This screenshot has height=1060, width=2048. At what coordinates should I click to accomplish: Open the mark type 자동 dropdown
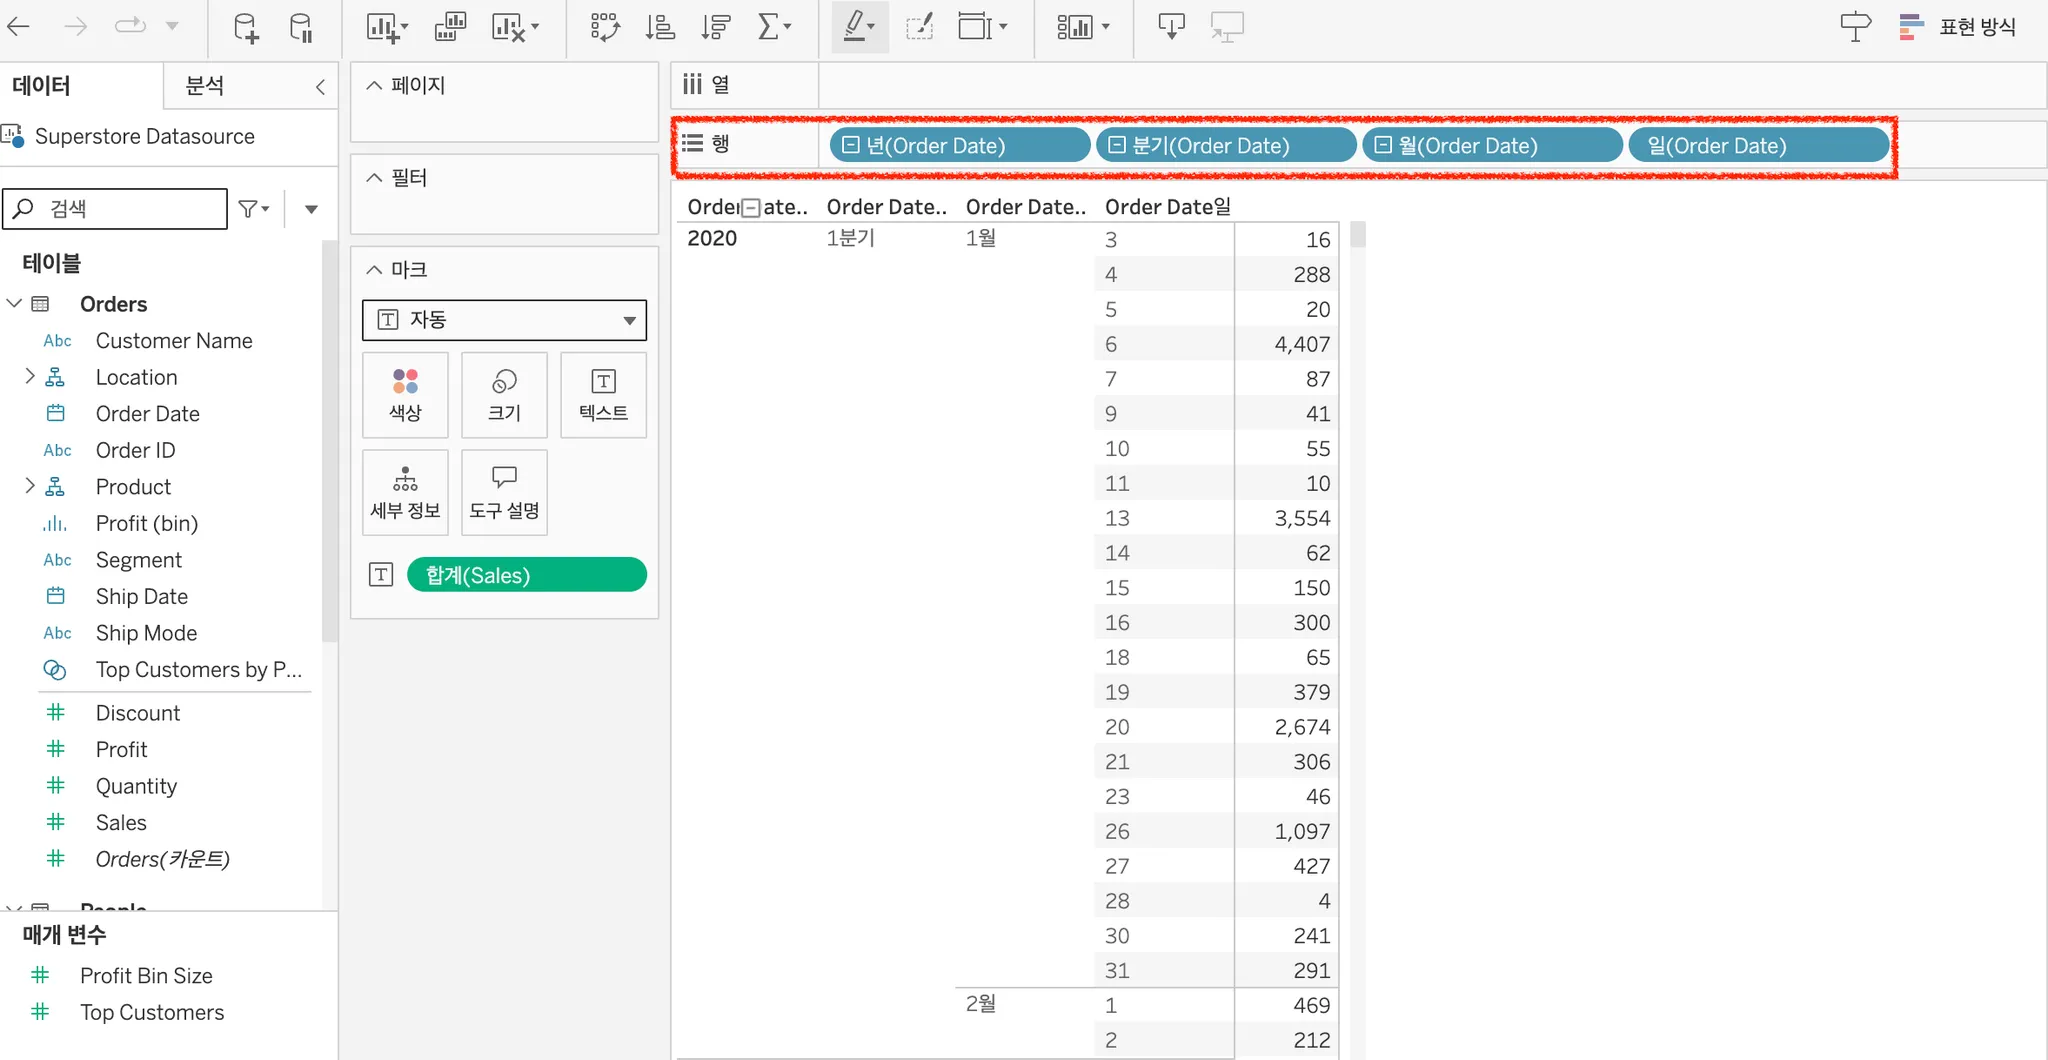pyautogui.click(x=504, y=320)
